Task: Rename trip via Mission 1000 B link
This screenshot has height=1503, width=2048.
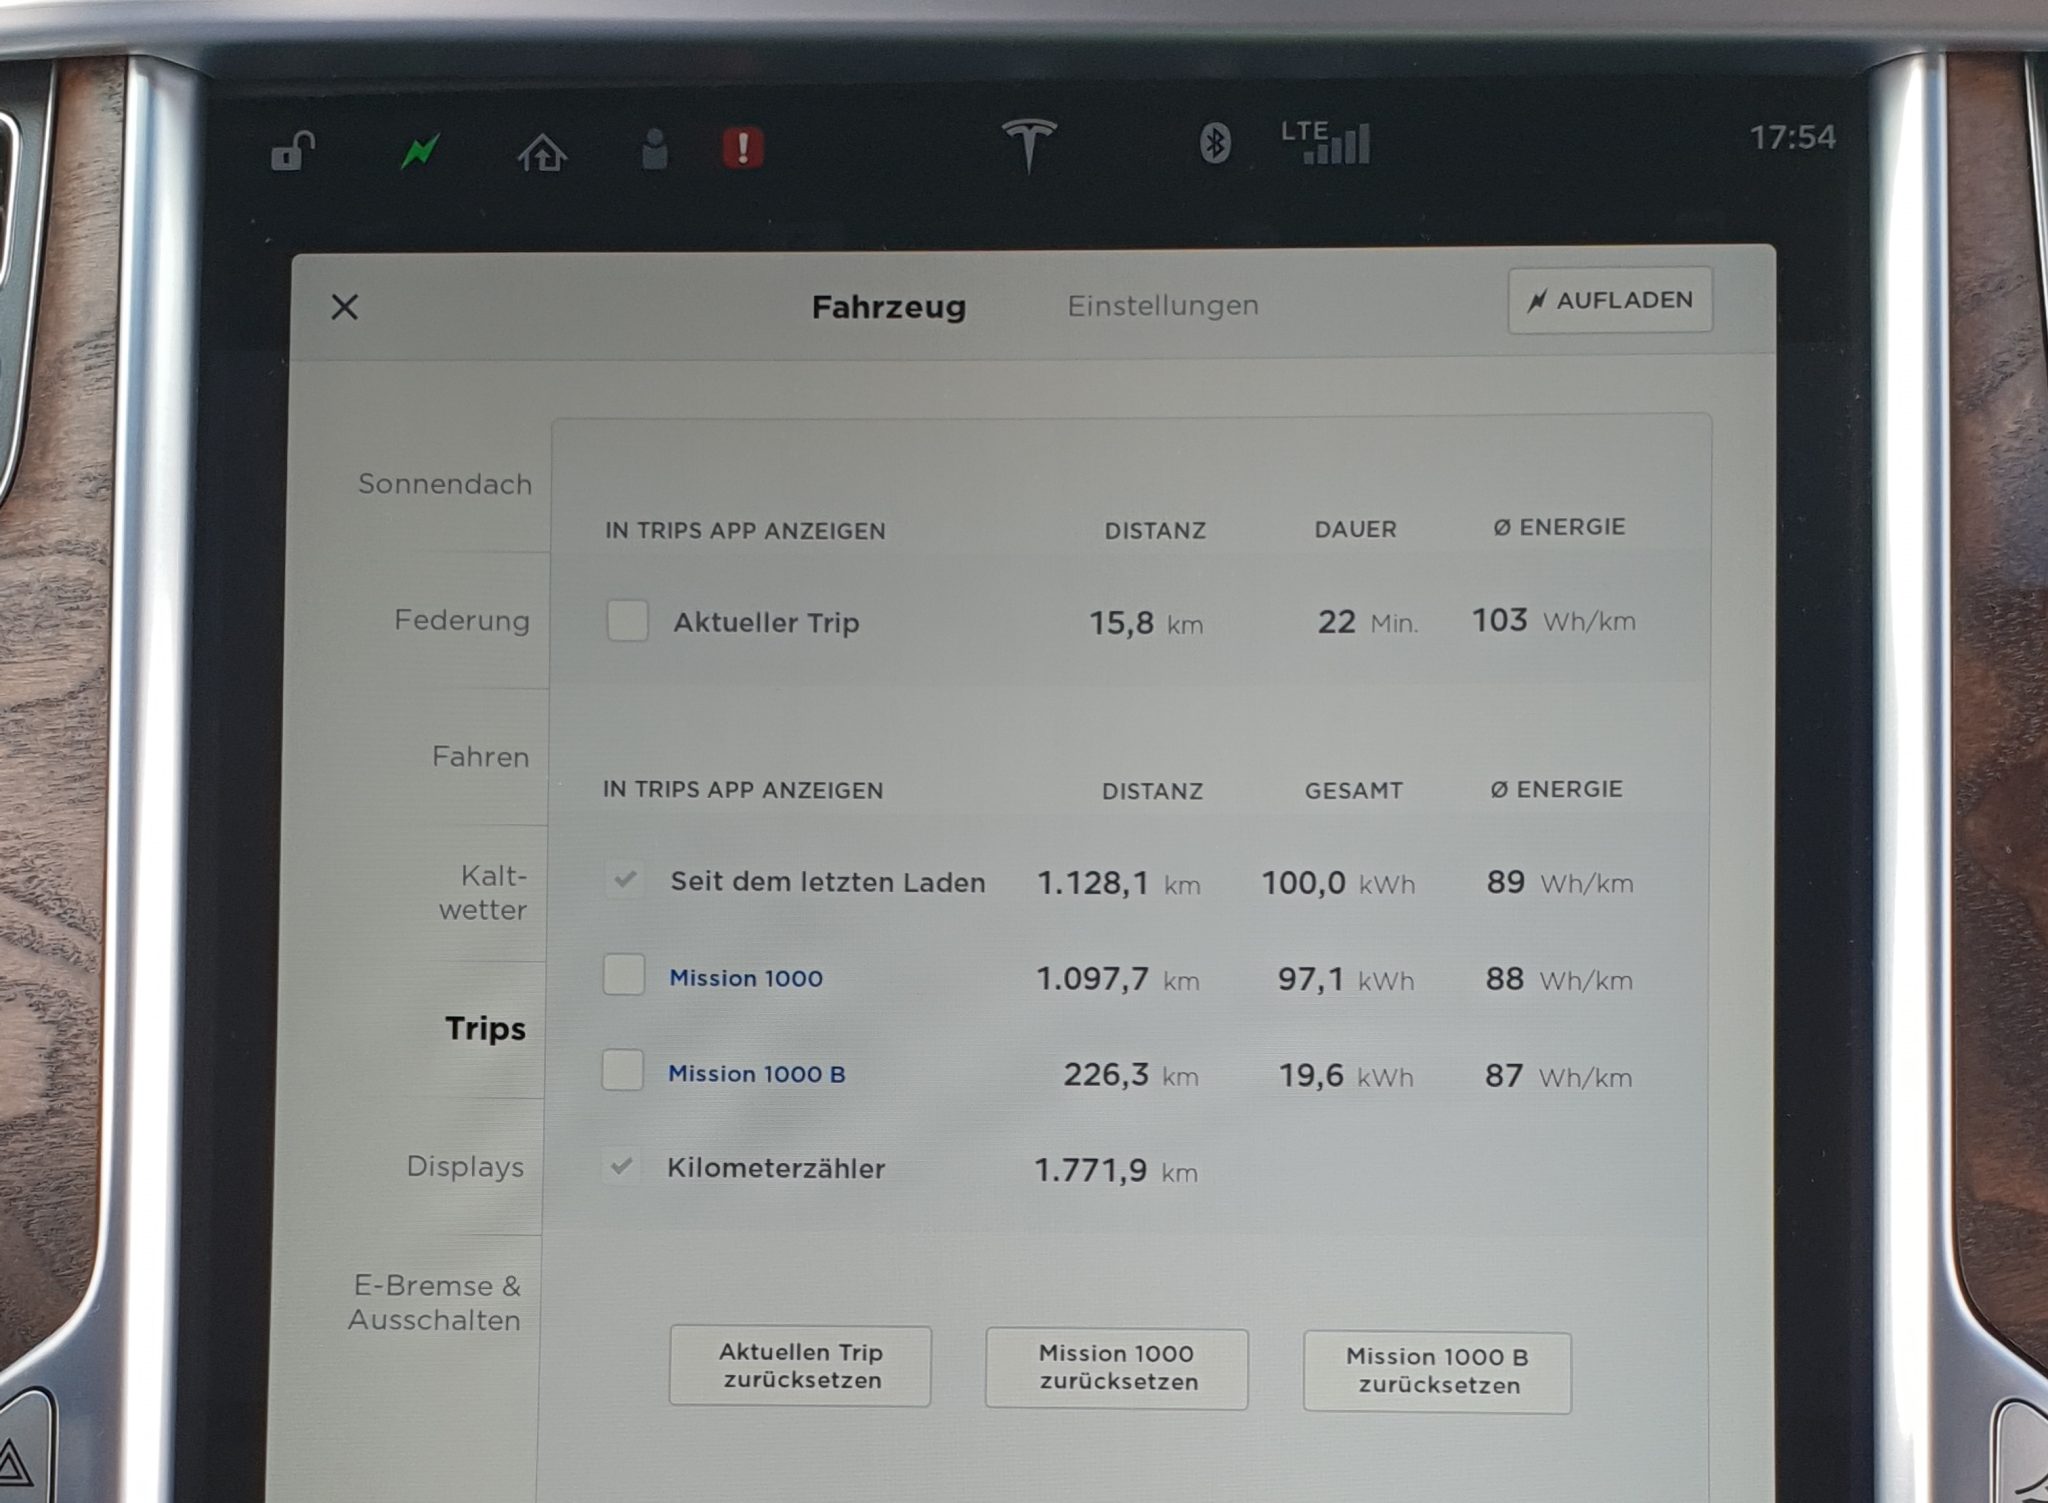Action: point(755,1073)
